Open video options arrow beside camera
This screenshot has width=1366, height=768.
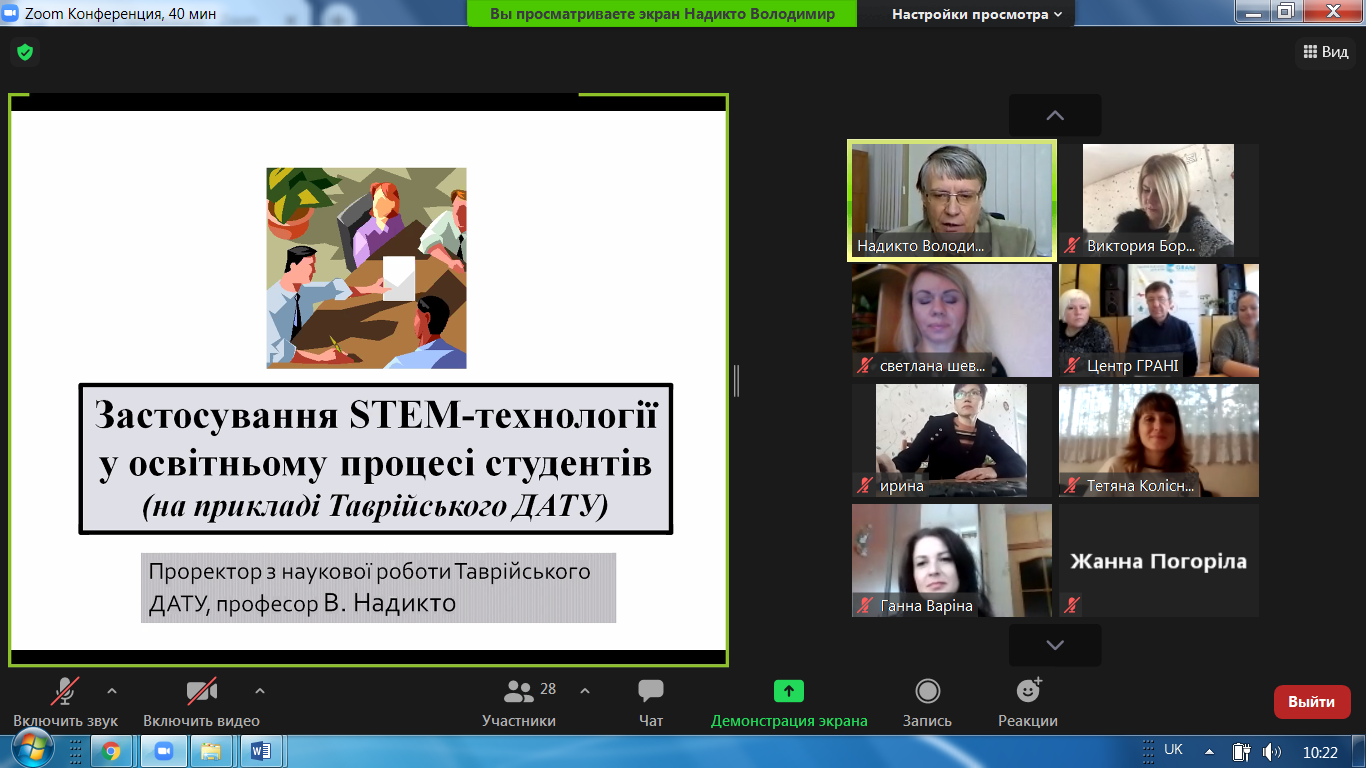tap(260, 691)
